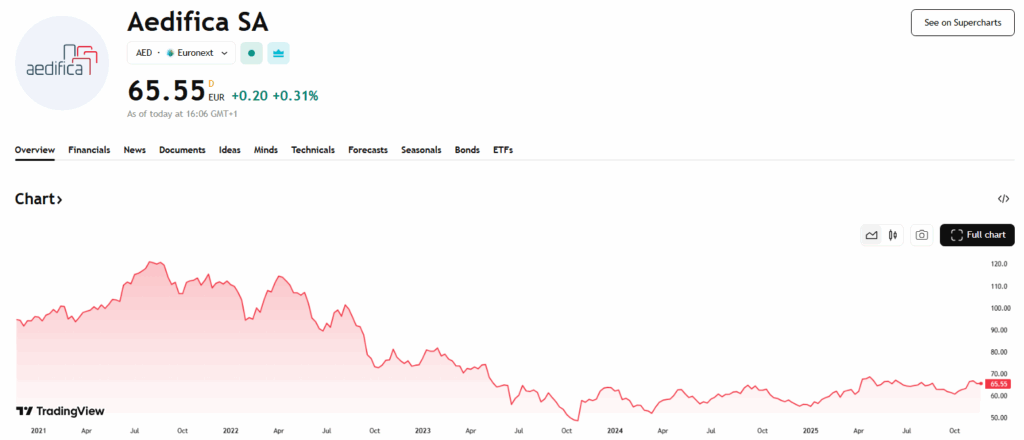Open the embed code icon
Viewport: 1024px width, 440px height.
click(1004, 199)
